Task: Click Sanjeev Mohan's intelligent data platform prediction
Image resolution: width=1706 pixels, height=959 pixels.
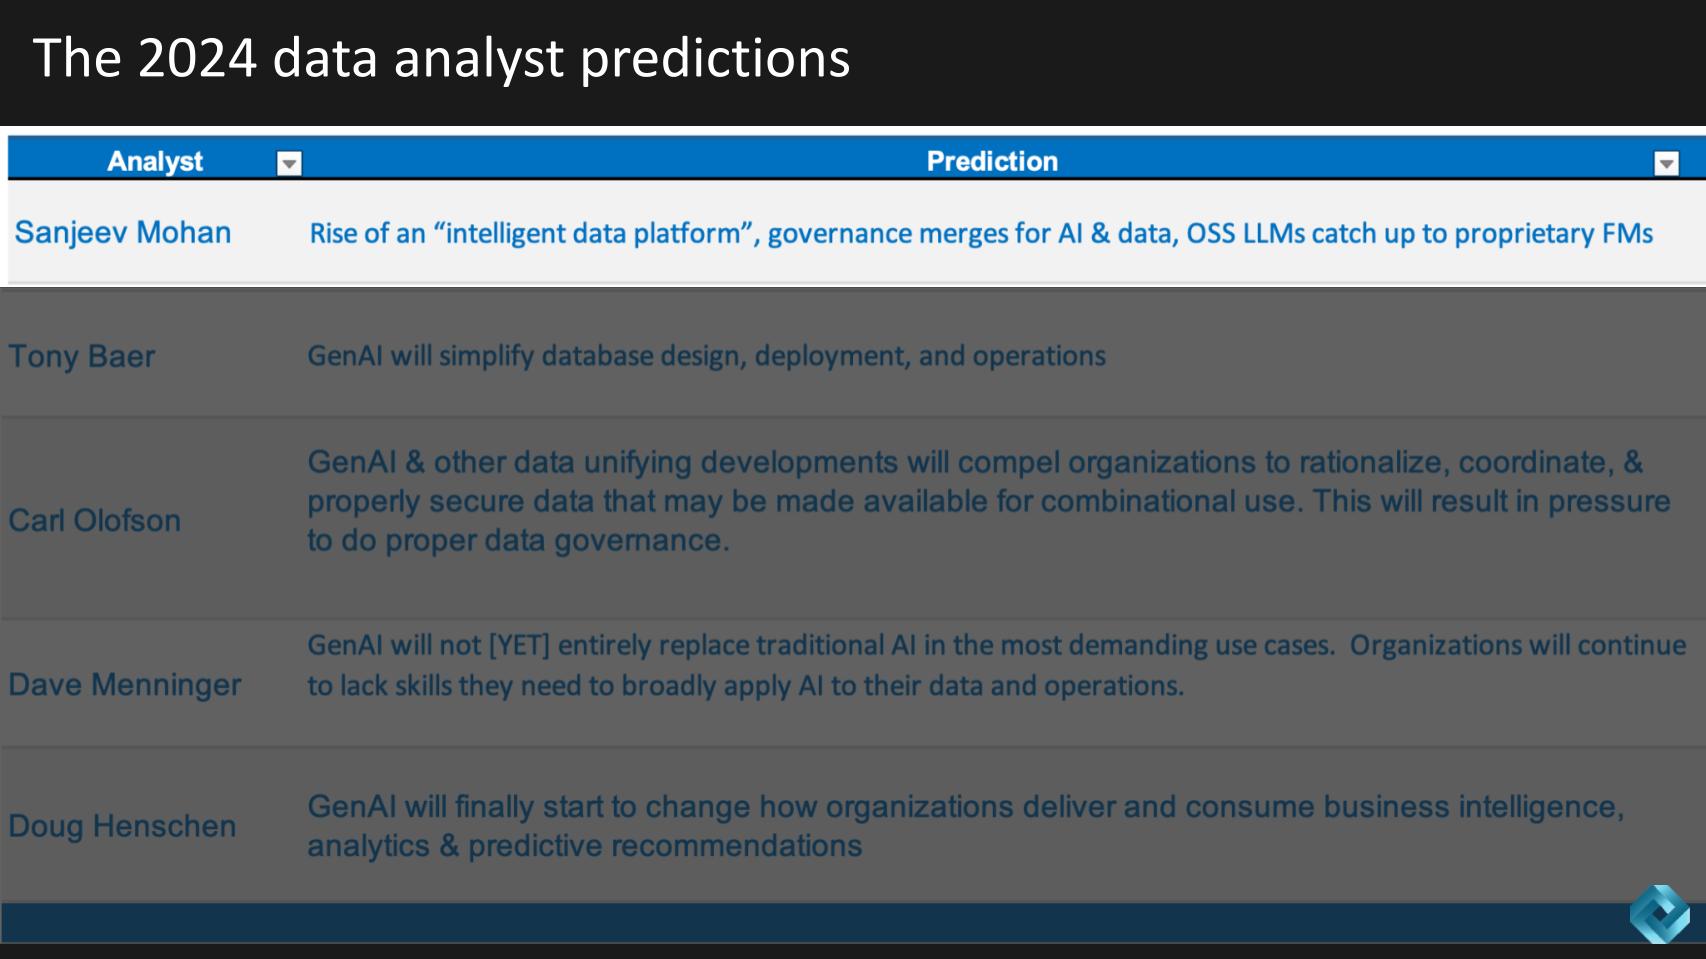Action: (x=980, y=233)
